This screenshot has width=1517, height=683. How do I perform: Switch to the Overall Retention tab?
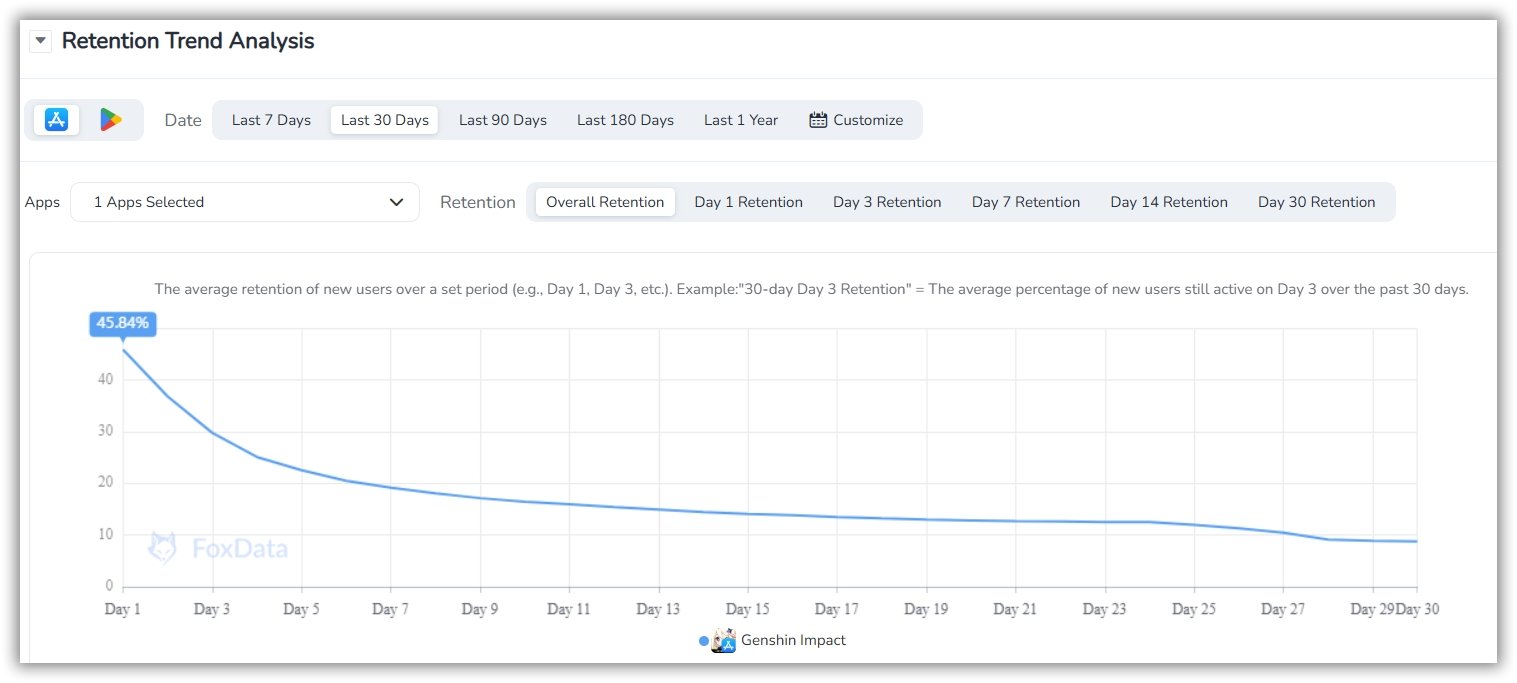(x=605, y=202)
